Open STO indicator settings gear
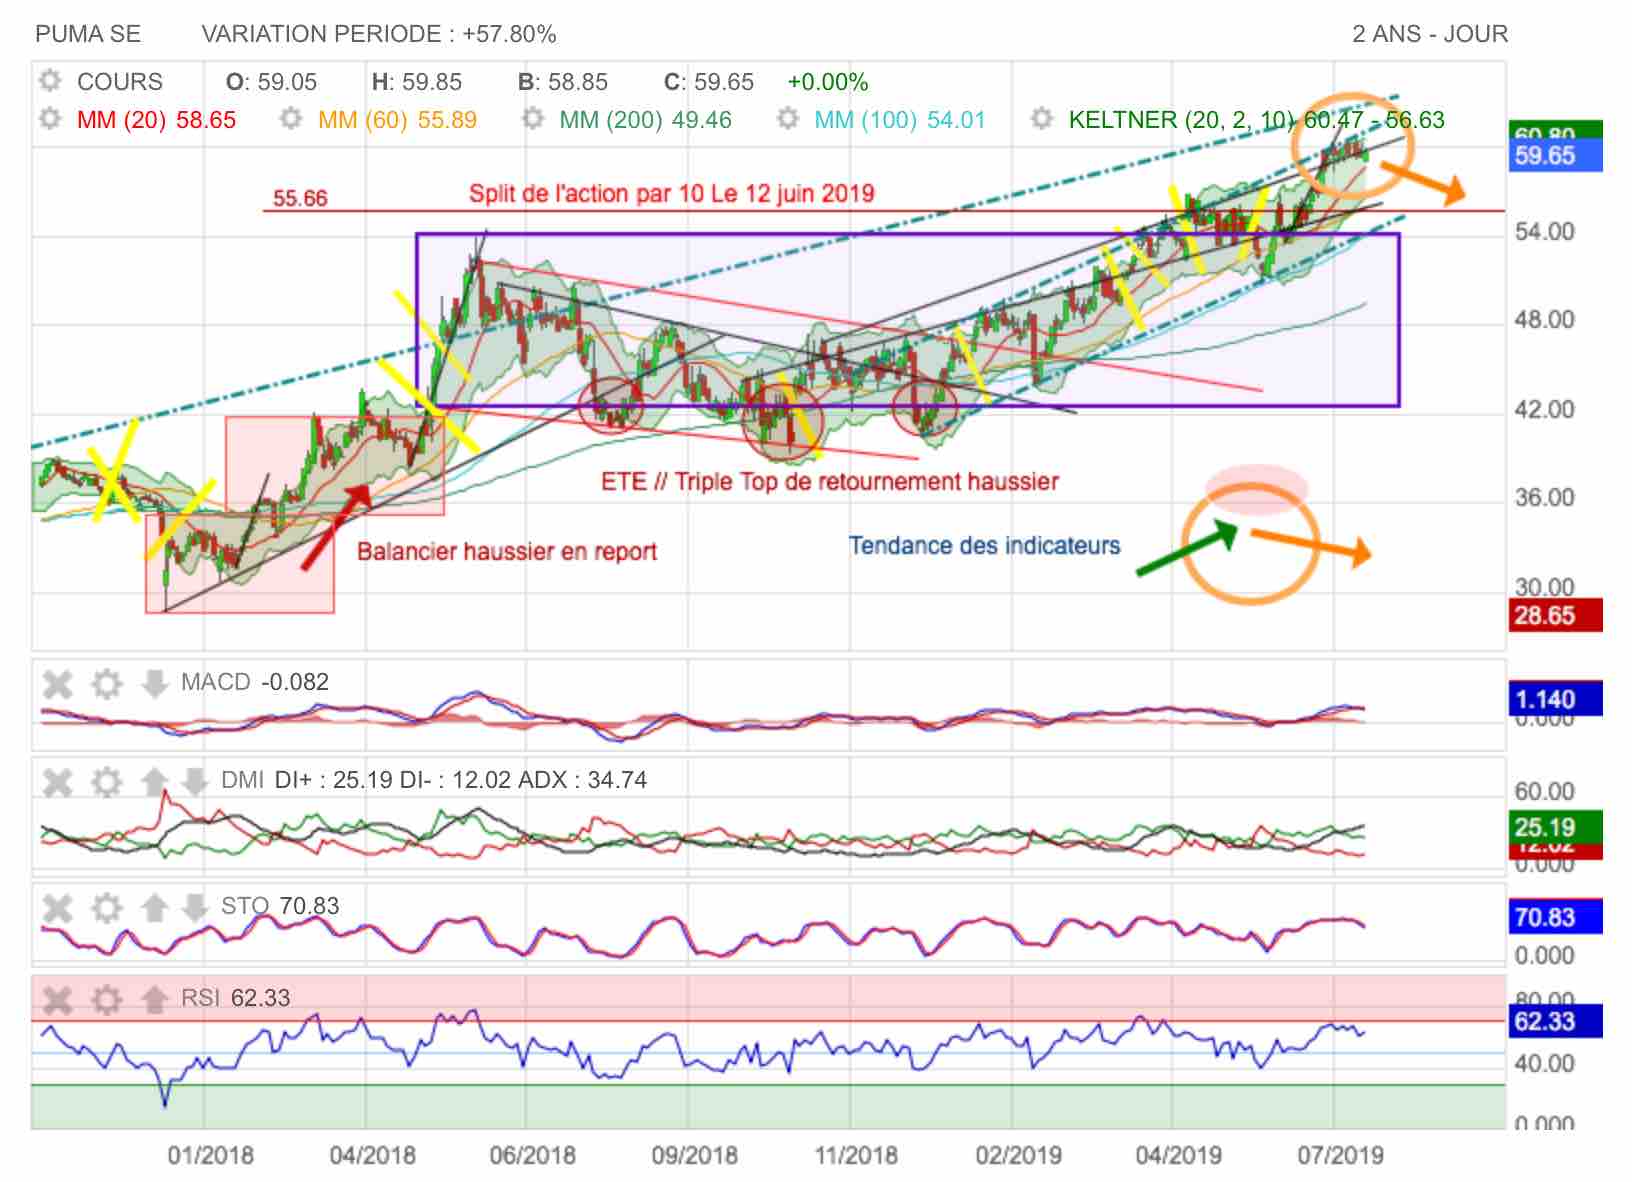The height and width of the screenshot is (1182, 1632). click(107, 907)
